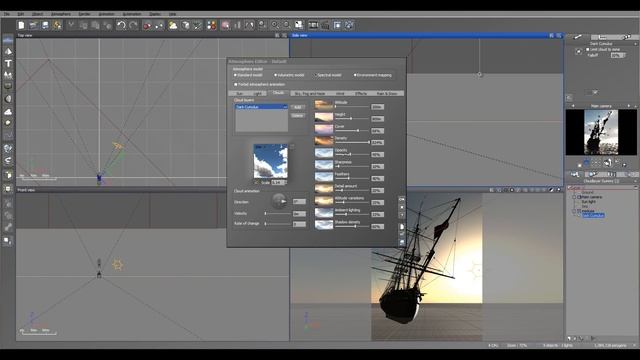Open the Render menu
The image size is (640, 360).
tap(84, 14)
